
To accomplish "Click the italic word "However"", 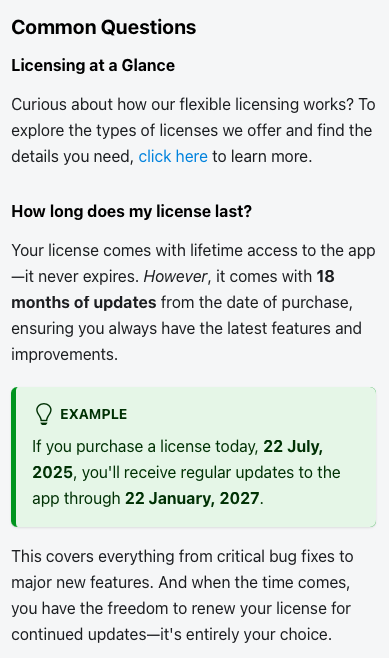I will tap(175, 277).
